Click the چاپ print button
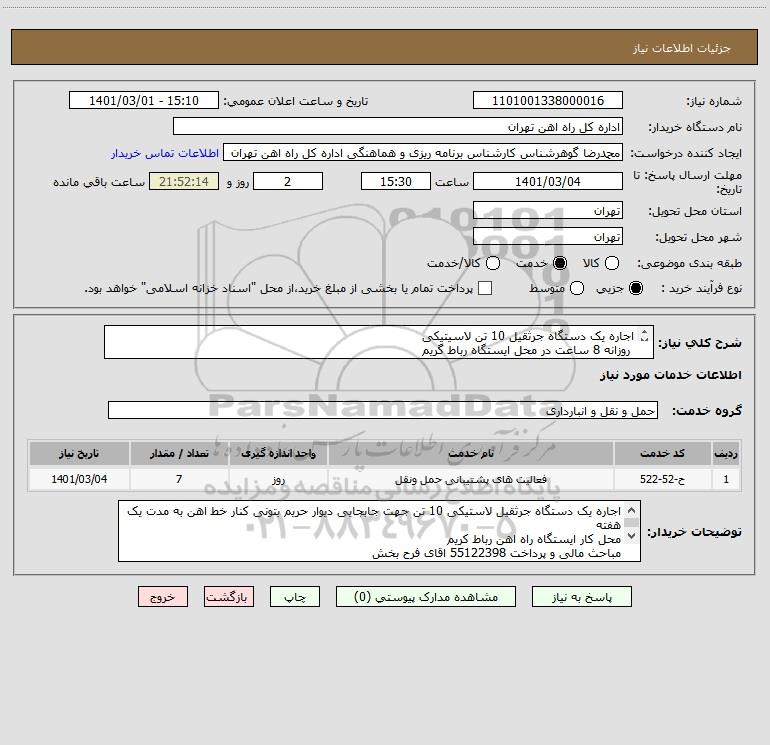 point(295,597)
